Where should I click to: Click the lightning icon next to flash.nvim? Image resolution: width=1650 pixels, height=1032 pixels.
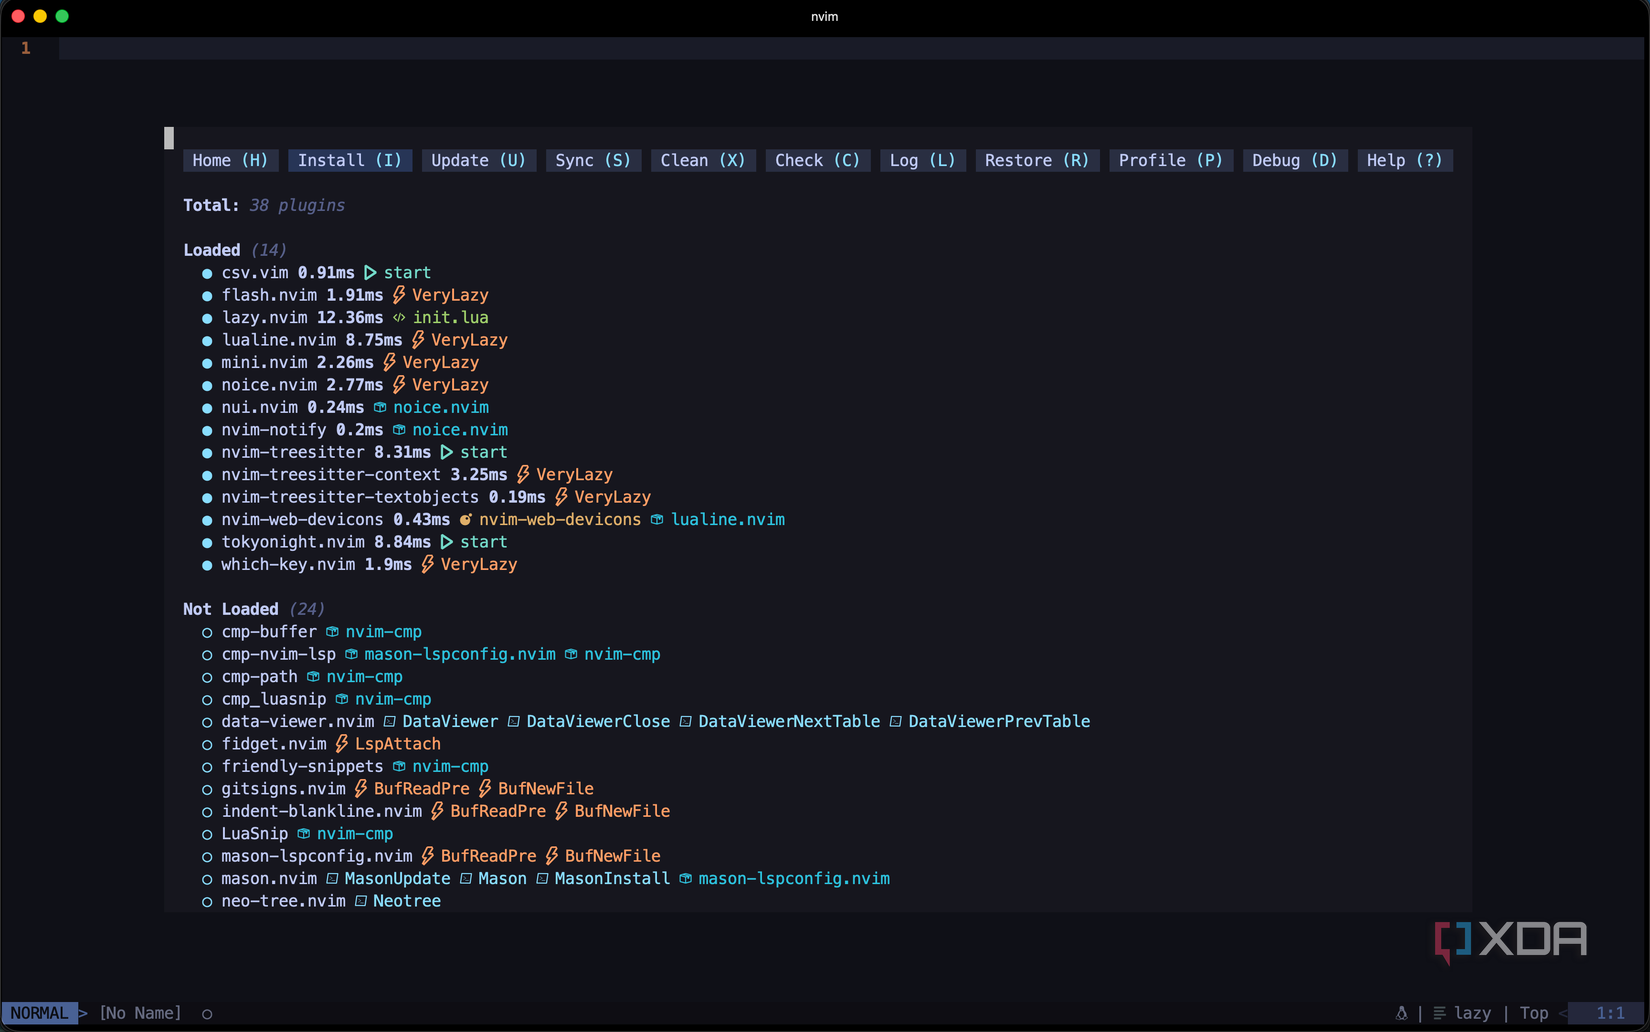tap(399, 295)
